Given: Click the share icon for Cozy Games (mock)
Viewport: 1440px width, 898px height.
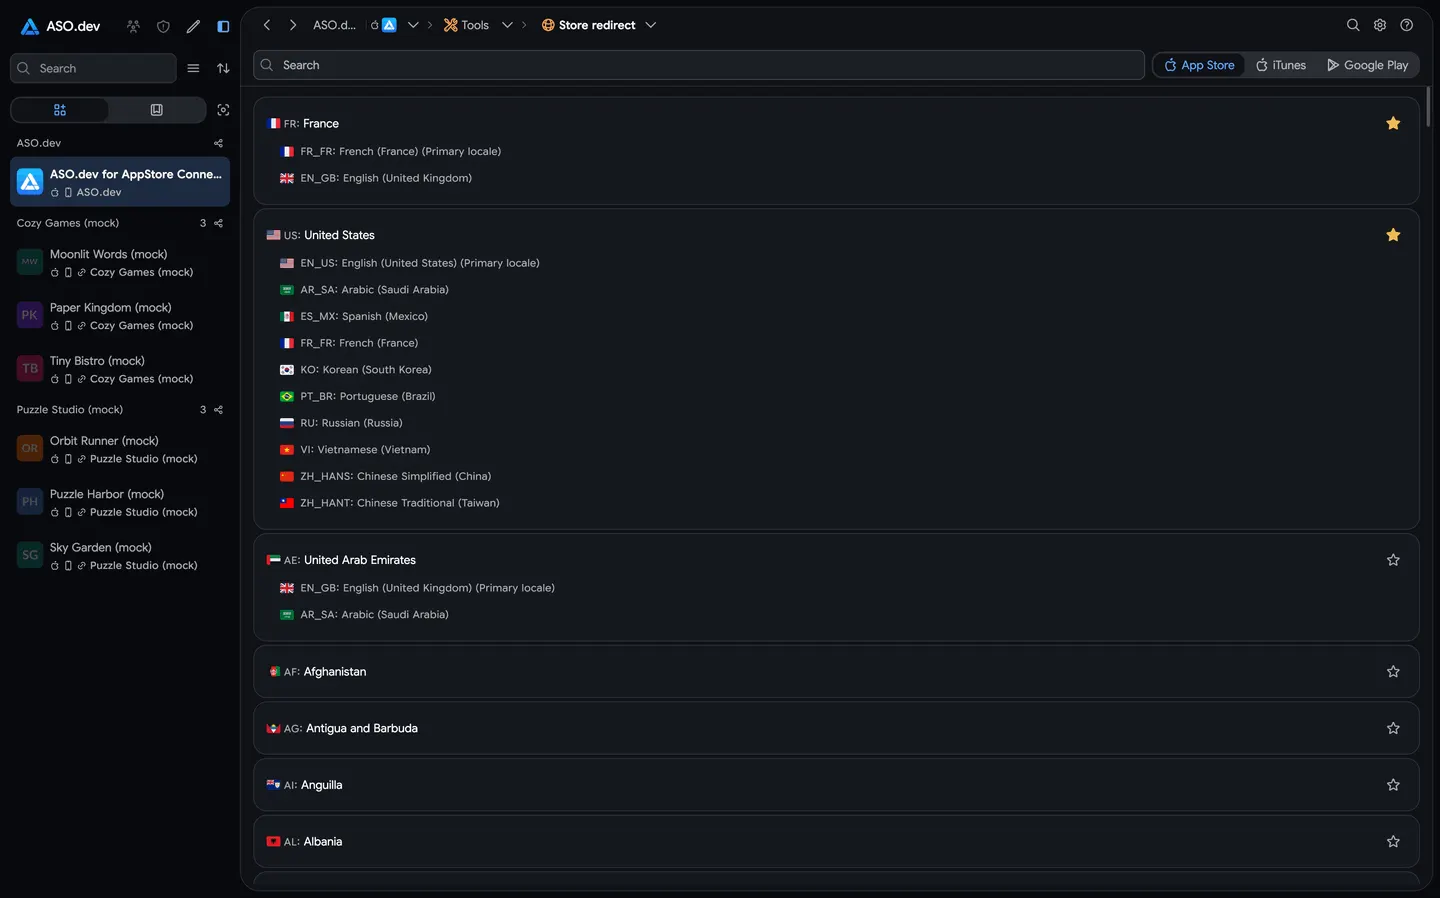Looking at the screenshot, I should [x=218, y=223].
